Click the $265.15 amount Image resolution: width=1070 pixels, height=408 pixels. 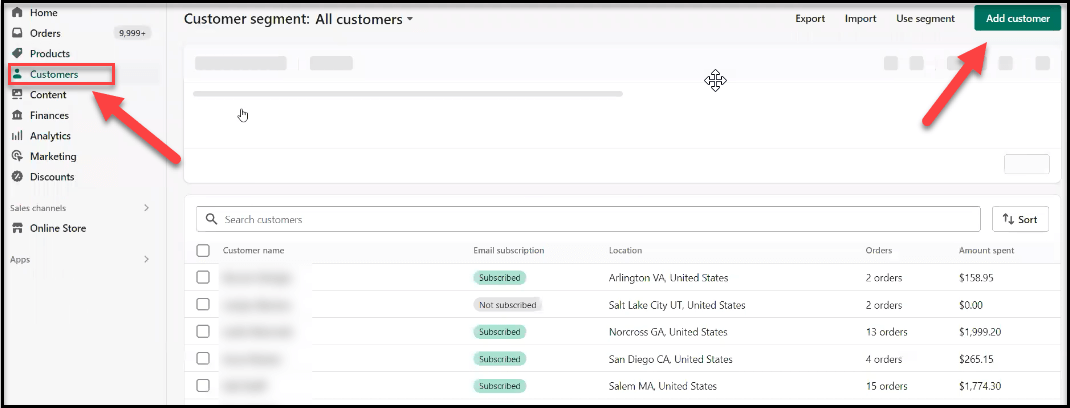(x=977, y=360)
